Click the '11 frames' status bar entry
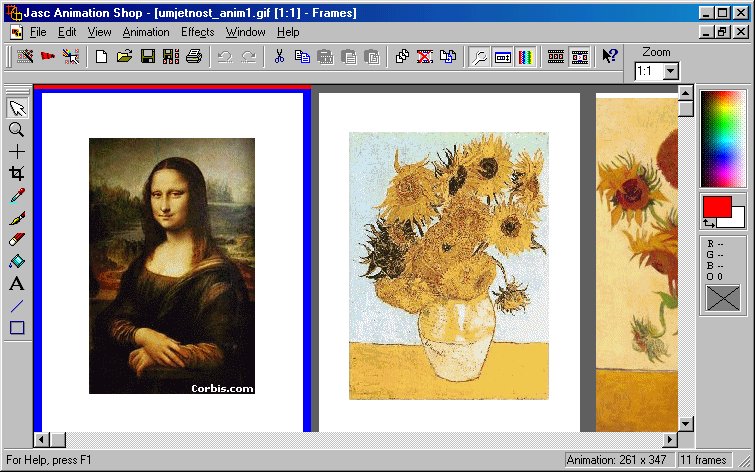Image resolution: width=755 pixels, height=472 pixels. (703, 460)
